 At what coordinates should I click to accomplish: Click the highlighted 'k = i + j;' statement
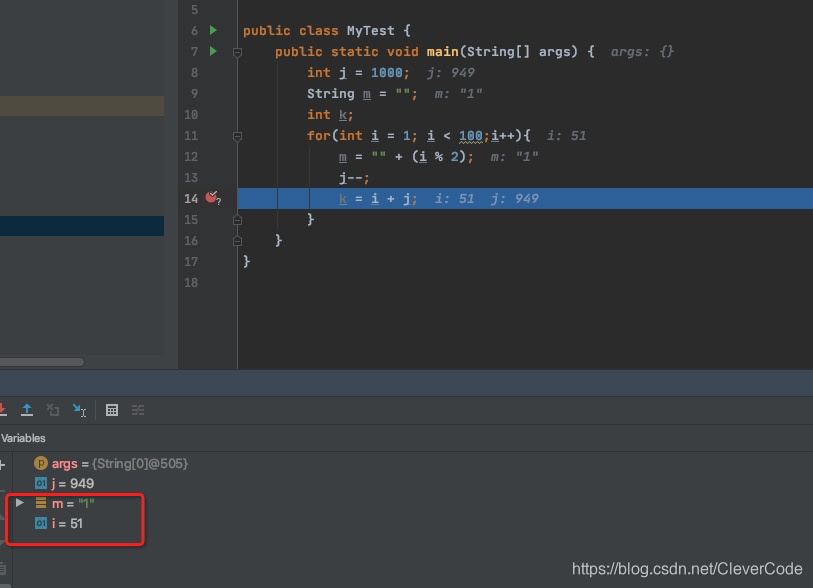pyautogui.click(x=378, y=199)
